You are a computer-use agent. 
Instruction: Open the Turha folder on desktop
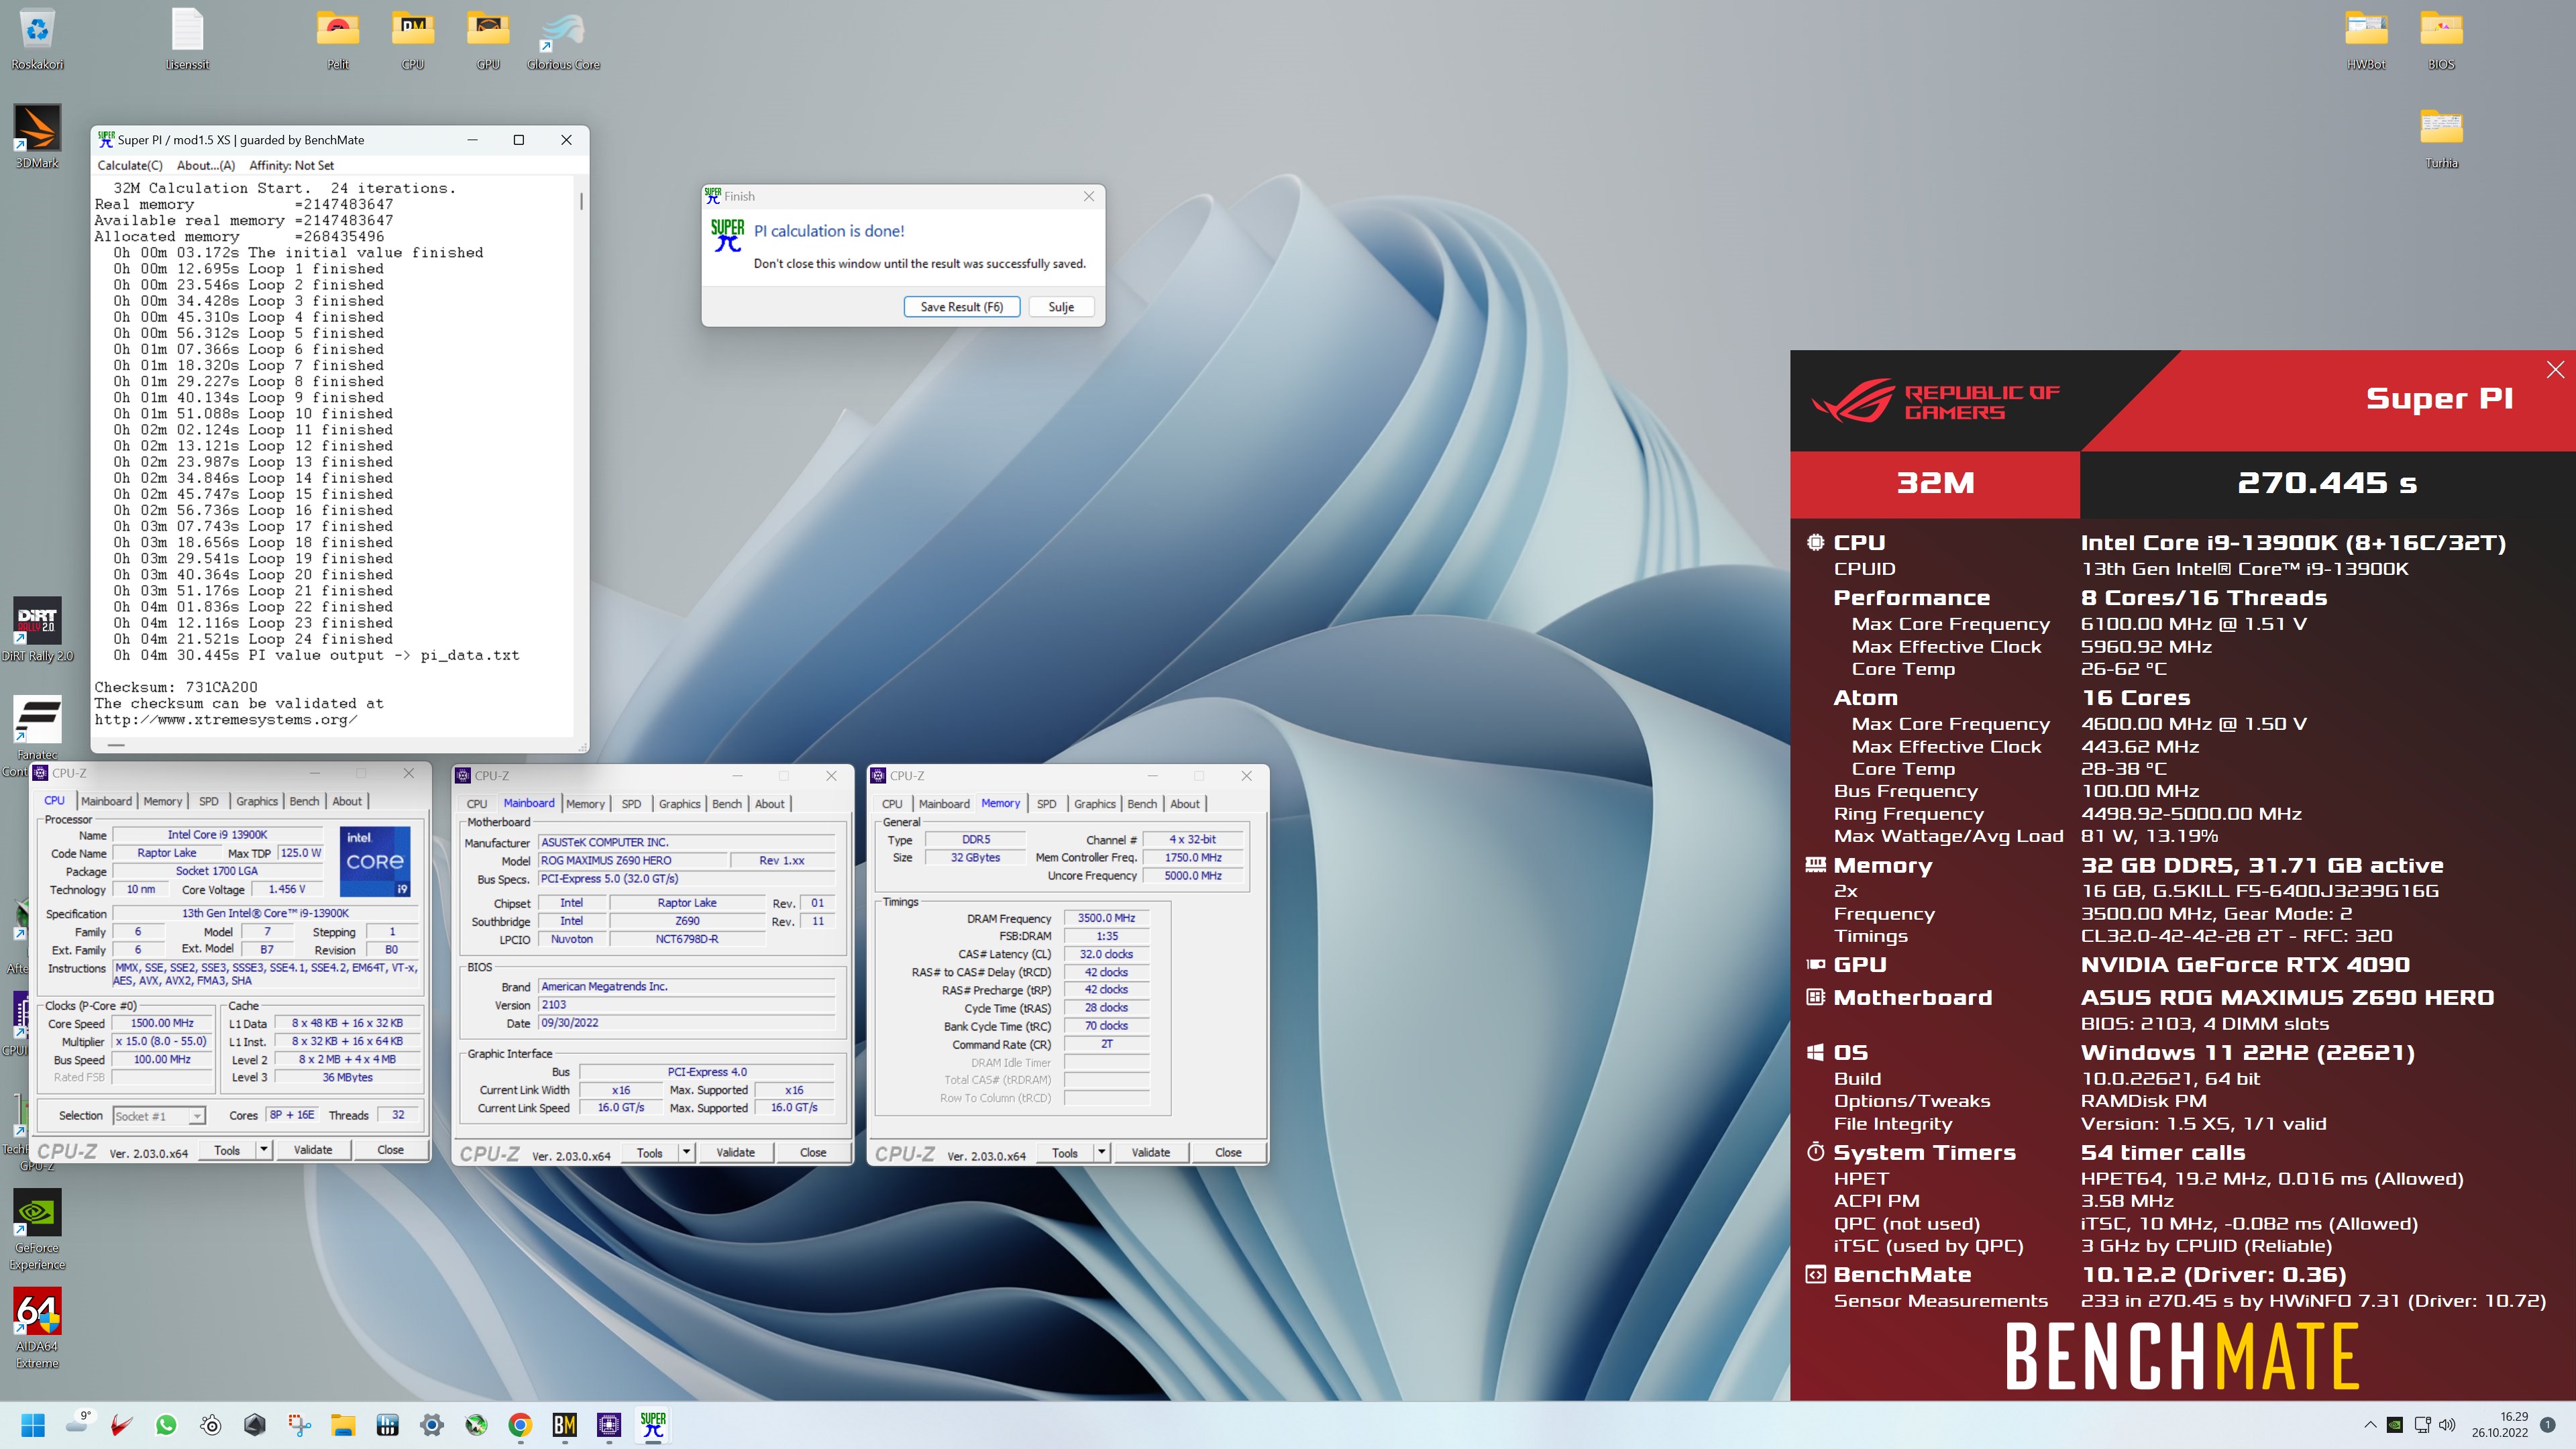[x=2441, y=137]
